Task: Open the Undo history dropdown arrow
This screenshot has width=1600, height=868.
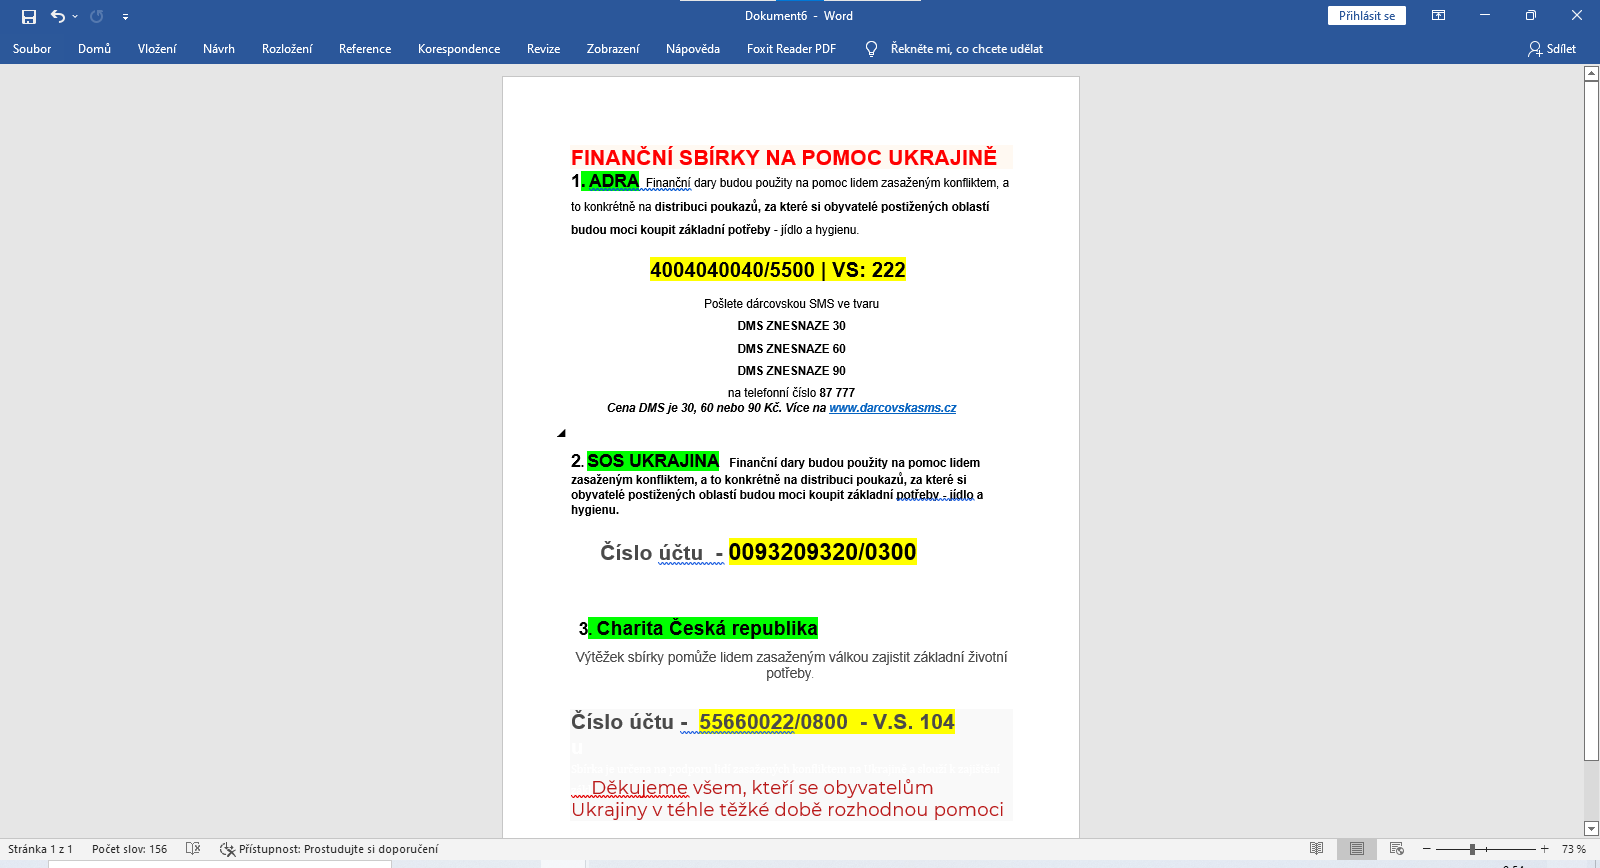Action: point(75,16)
